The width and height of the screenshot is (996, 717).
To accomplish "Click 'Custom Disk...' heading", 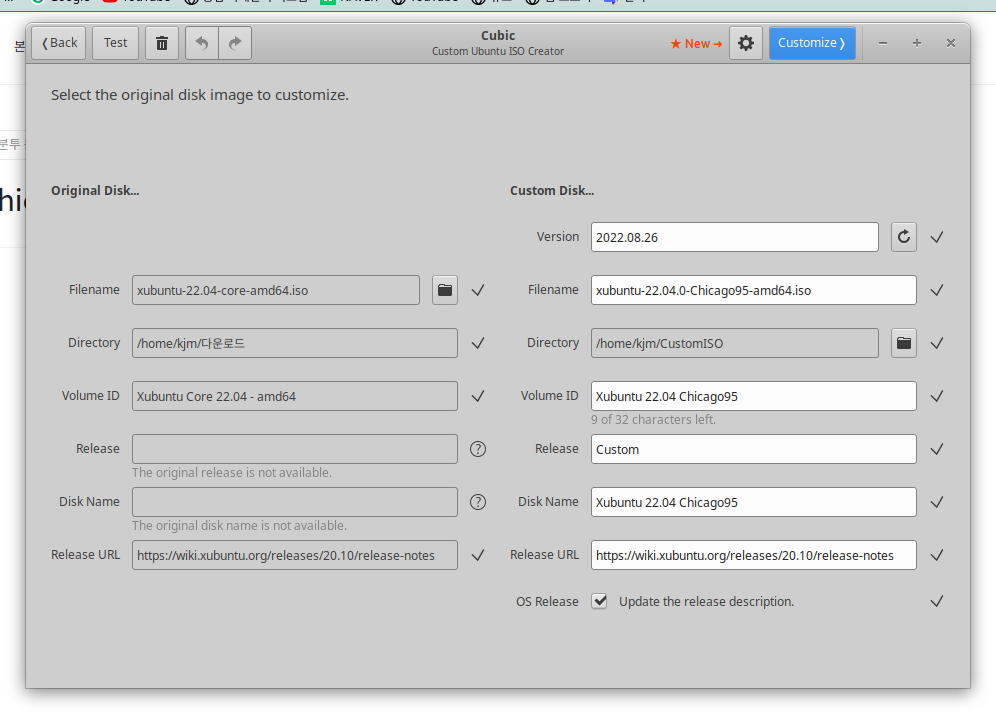I will point(552,191).
